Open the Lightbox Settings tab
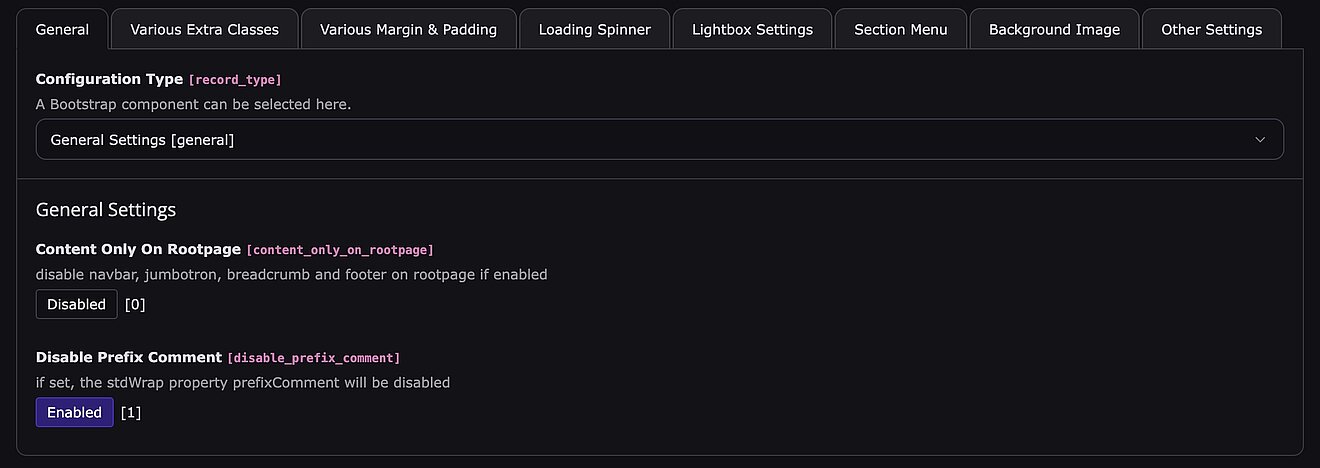1320x468 pixels. (x=752, y=30)
